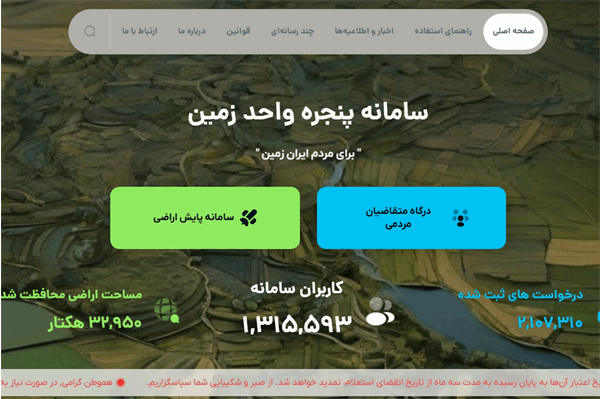
Task: Select the صفحه اصلی tab
Action: [x=513, y=31]
